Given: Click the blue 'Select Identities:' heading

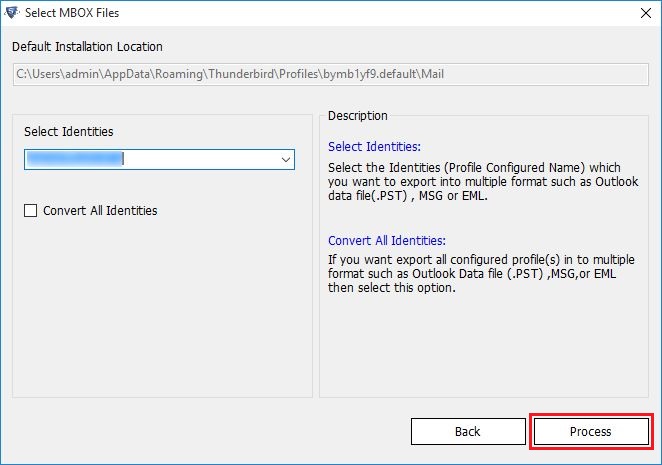Looking at the screenshot, I should 374,146.
